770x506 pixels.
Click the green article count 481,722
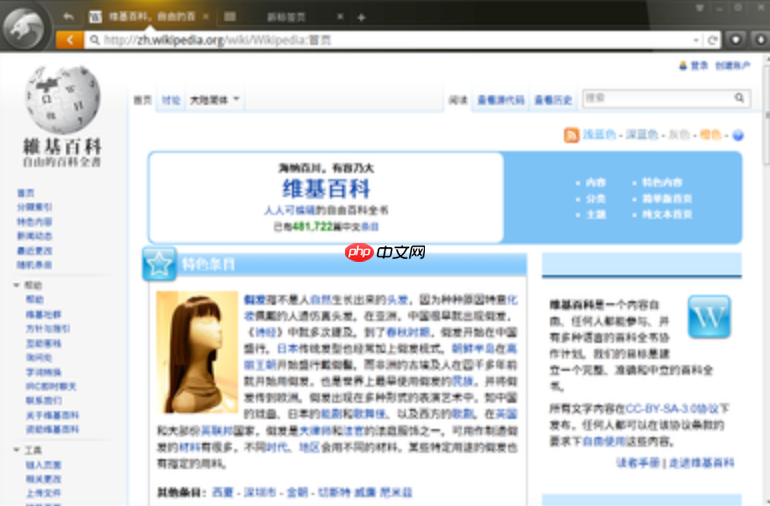pyautogui.click(x=313, y=226)
